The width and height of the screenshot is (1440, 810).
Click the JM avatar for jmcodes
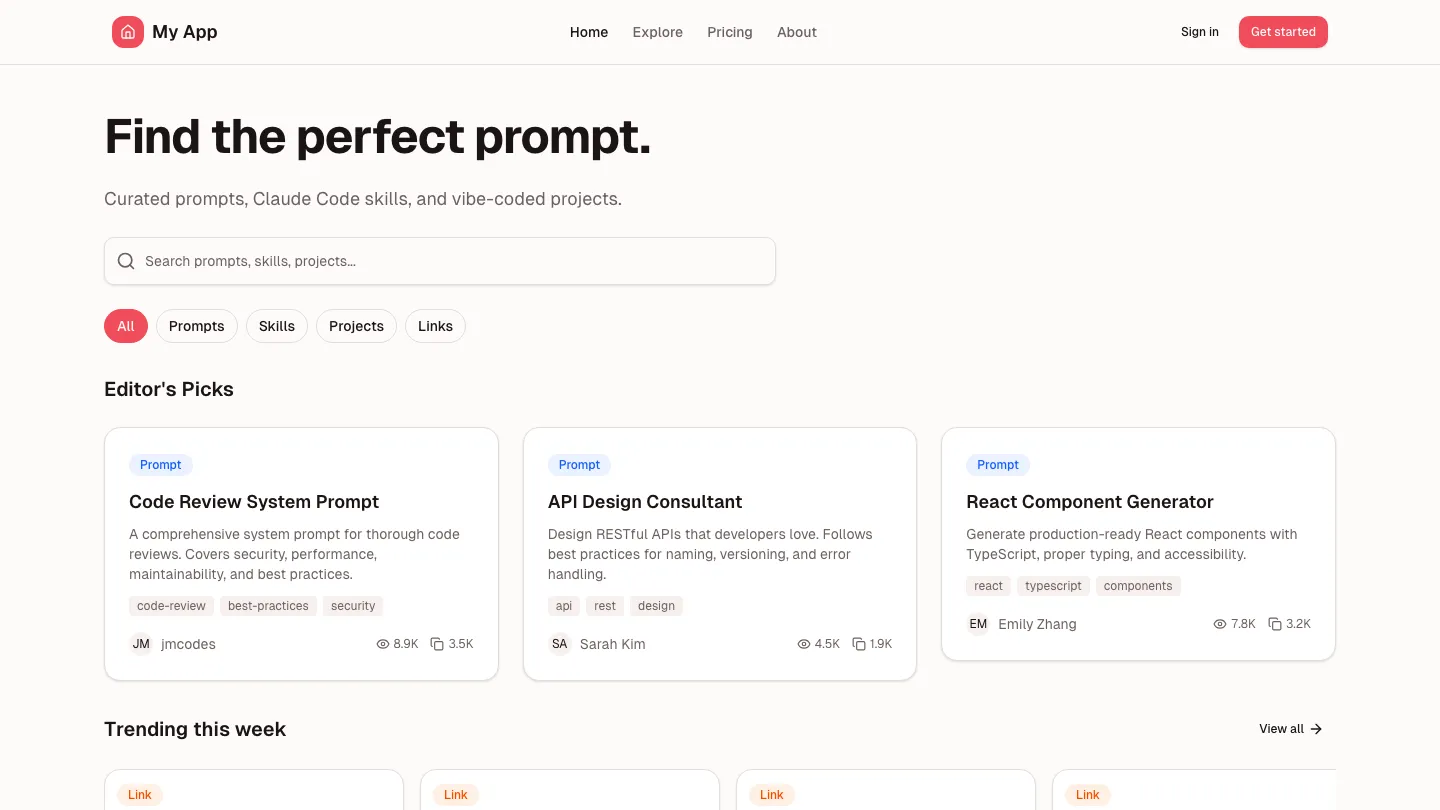[141, 644]
